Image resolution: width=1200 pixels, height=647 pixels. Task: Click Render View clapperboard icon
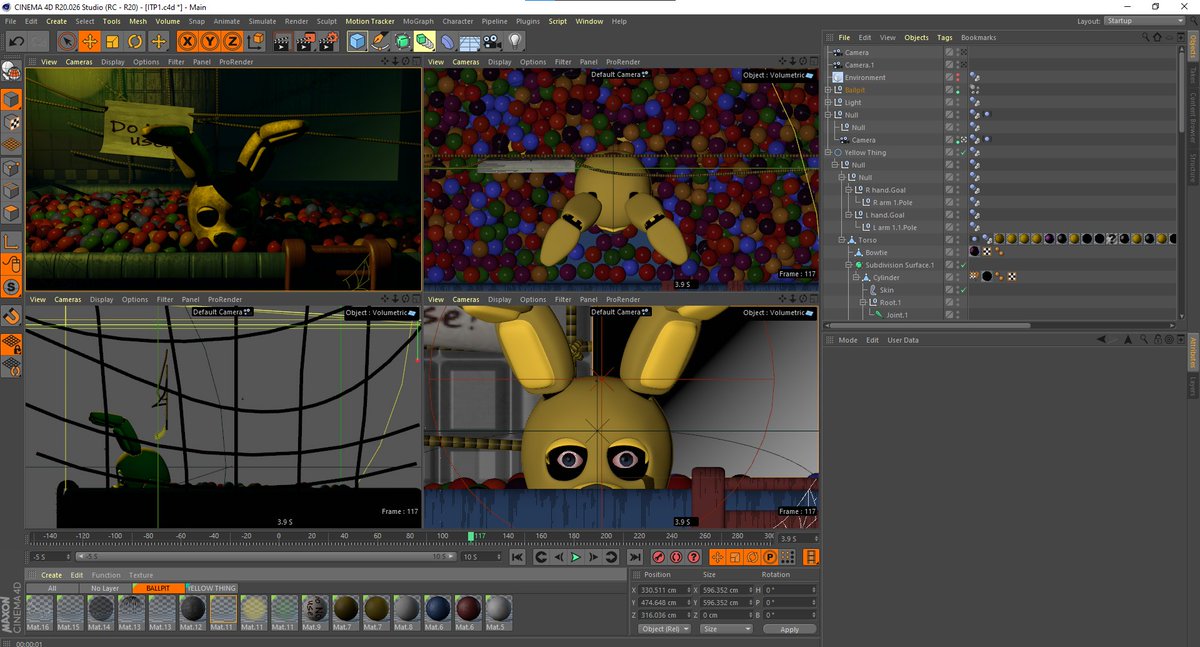[x=282, y=41]
